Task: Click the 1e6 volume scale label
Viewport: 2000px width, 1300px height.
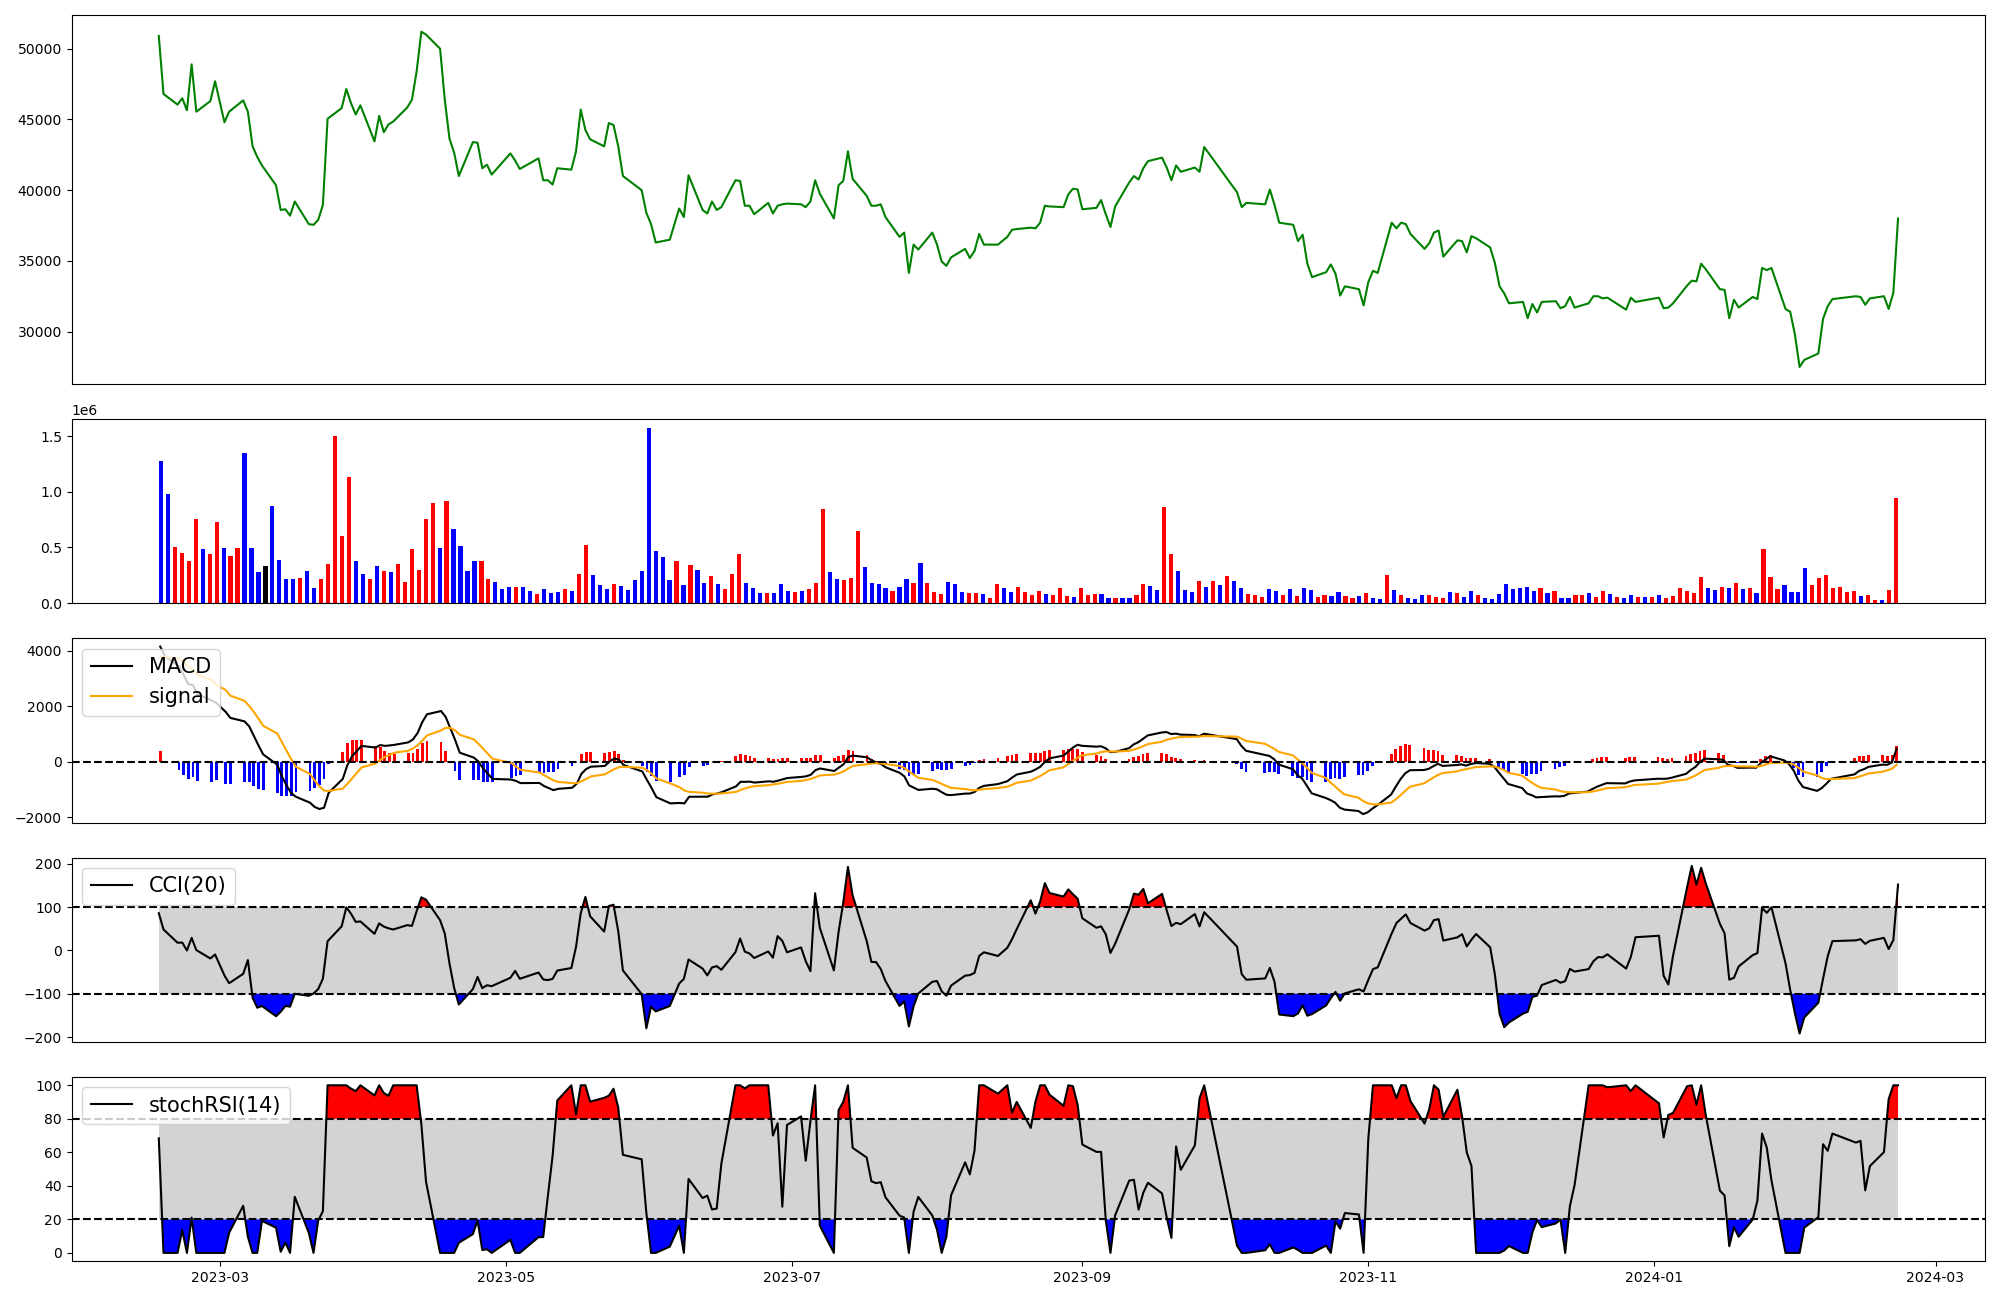Action: [x=85, y=411]
